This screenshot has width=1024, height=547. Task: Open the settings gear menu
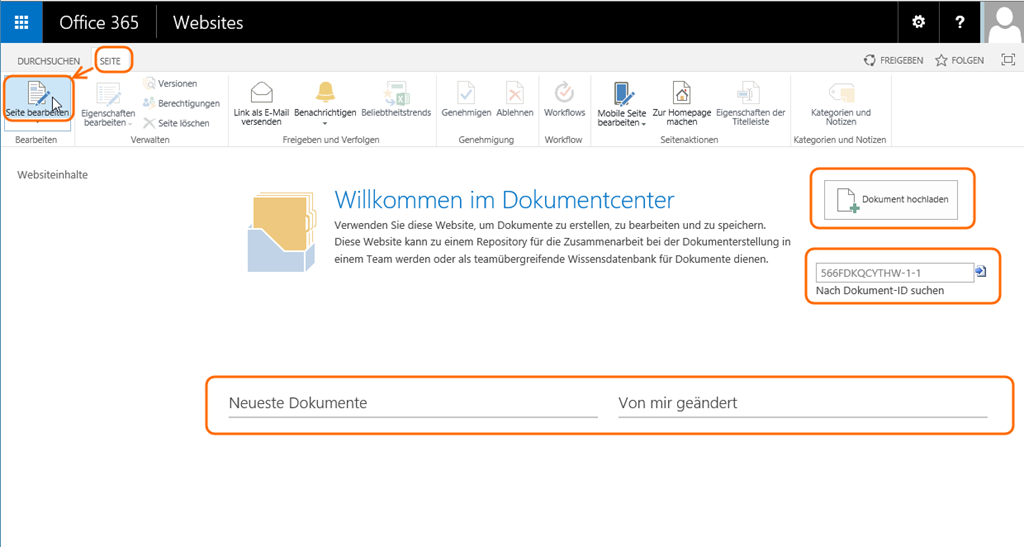click(x=918, y=22)
